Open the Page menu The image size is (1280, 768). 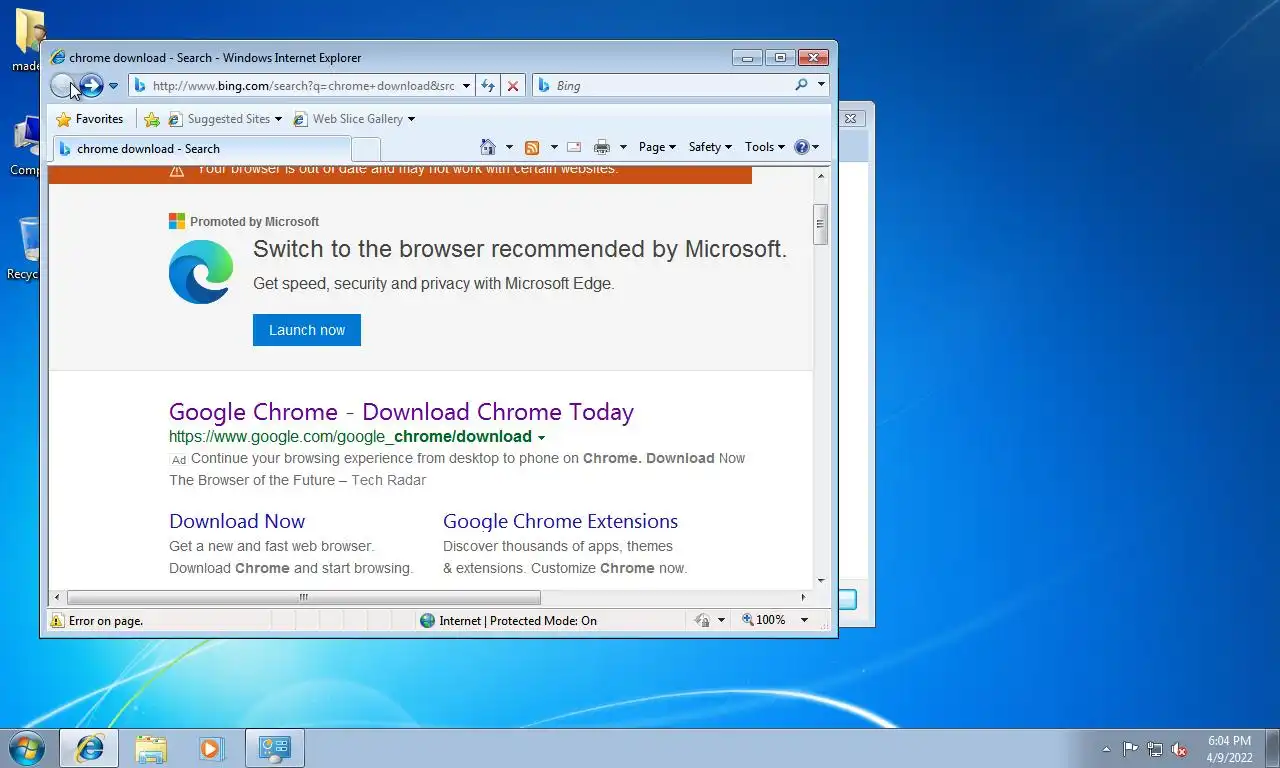point(657,147)
